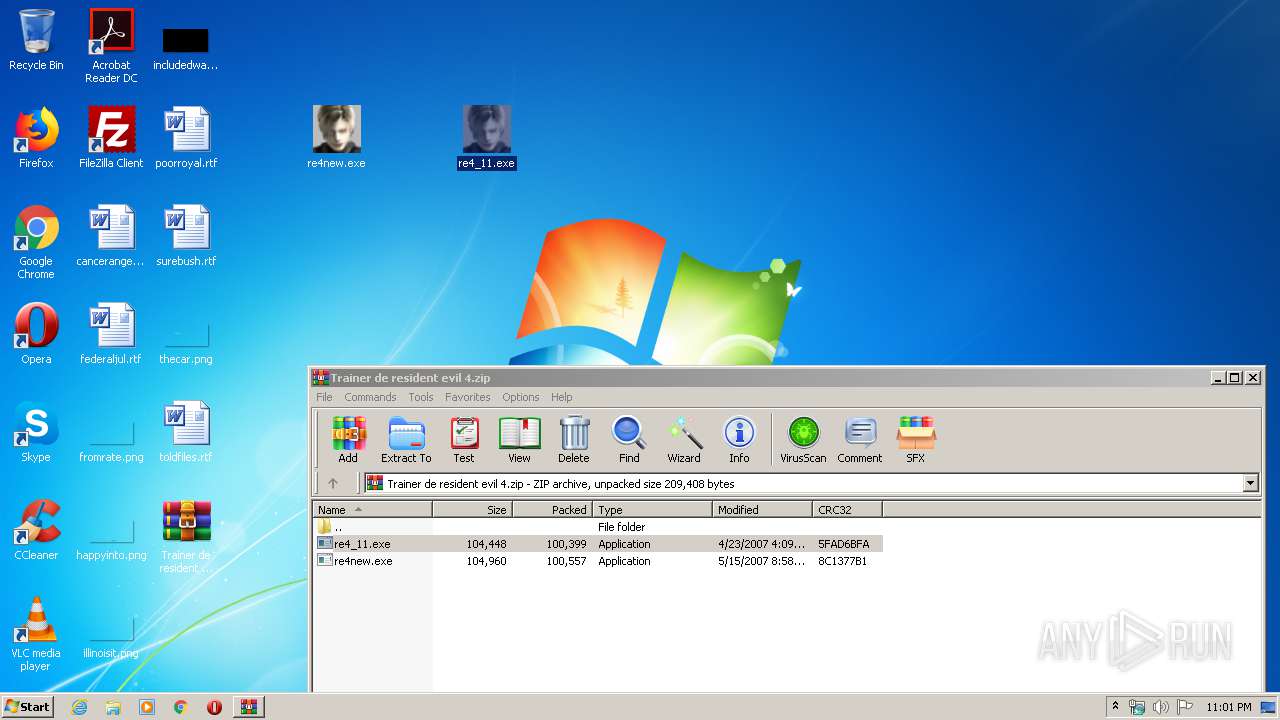Select the toldfiles.rtf desktop file
The width and height of the screenshot is (1280, 720).
click(x=186, y=432)
